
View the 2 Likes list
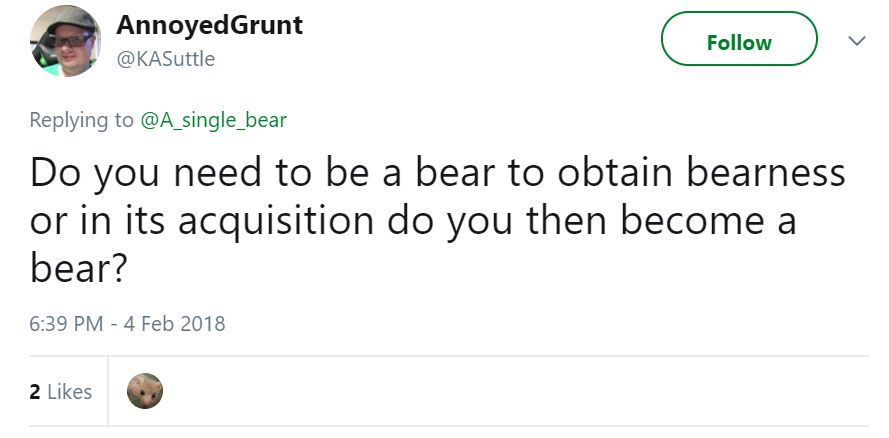click(61, 392)
